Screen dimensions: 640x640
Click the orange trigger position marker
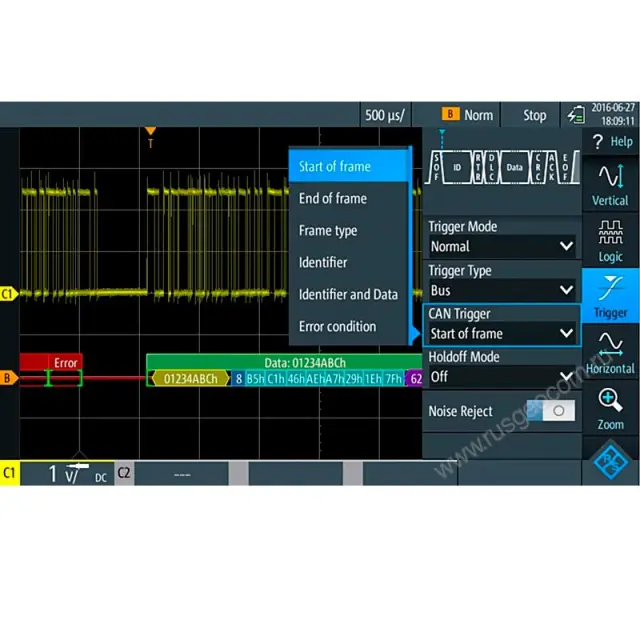pos(150,132)
